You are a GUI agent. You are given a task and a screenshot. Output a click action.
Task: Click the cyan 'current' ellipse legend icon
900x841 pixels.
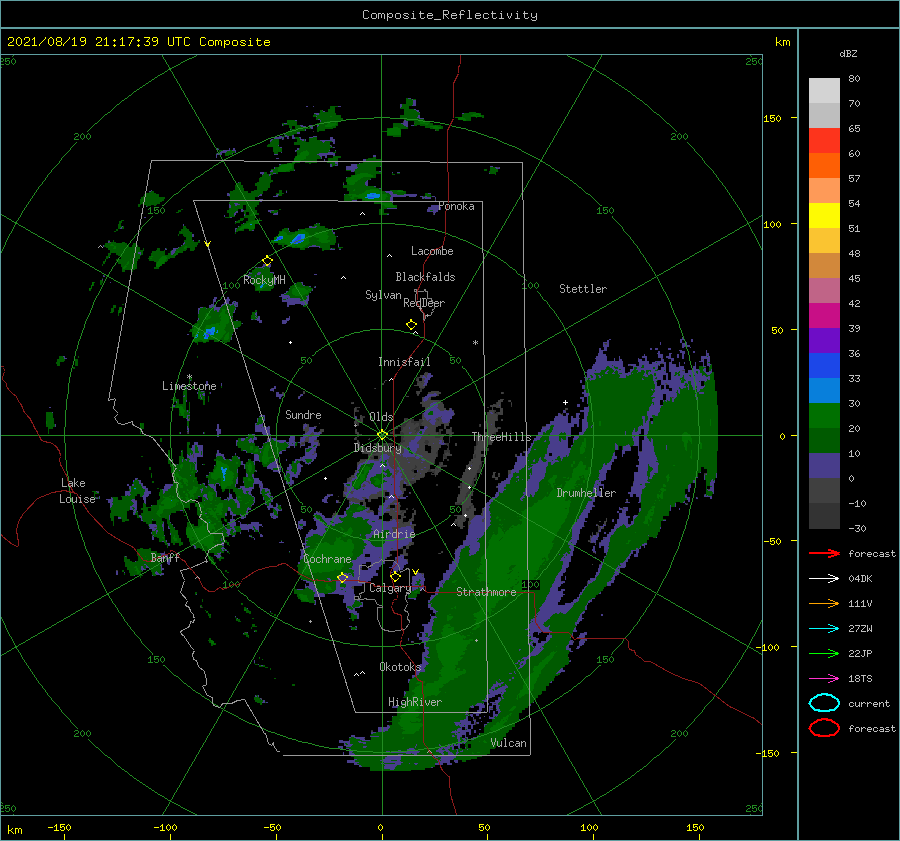[824, 703]
